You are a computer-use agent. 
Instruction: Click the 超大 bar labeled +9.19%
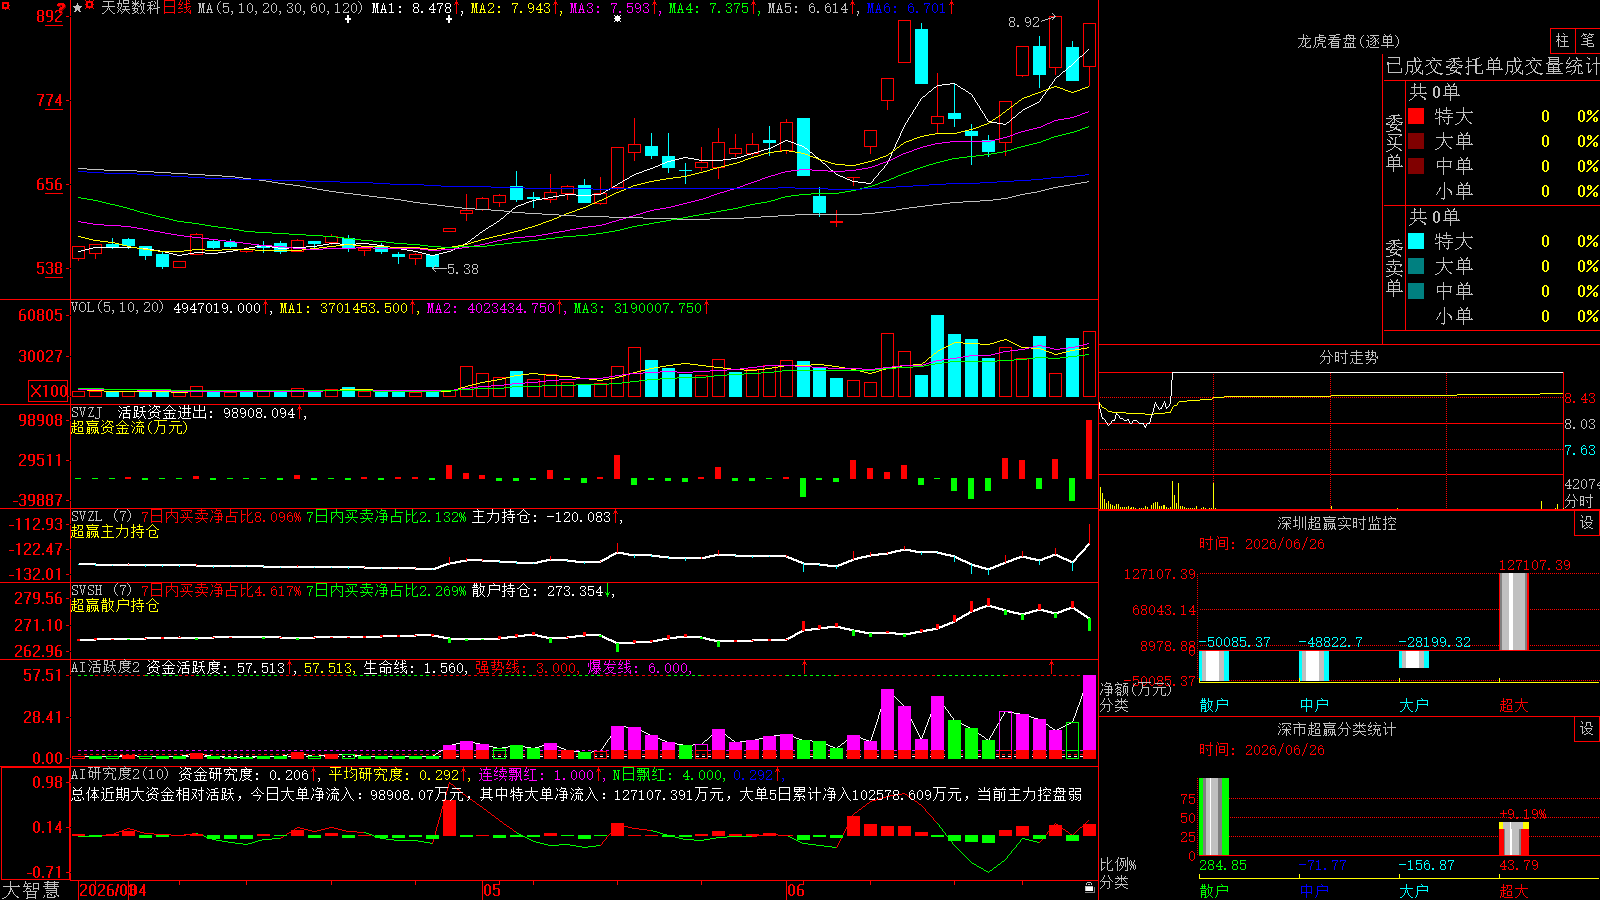click(1514, 839)
